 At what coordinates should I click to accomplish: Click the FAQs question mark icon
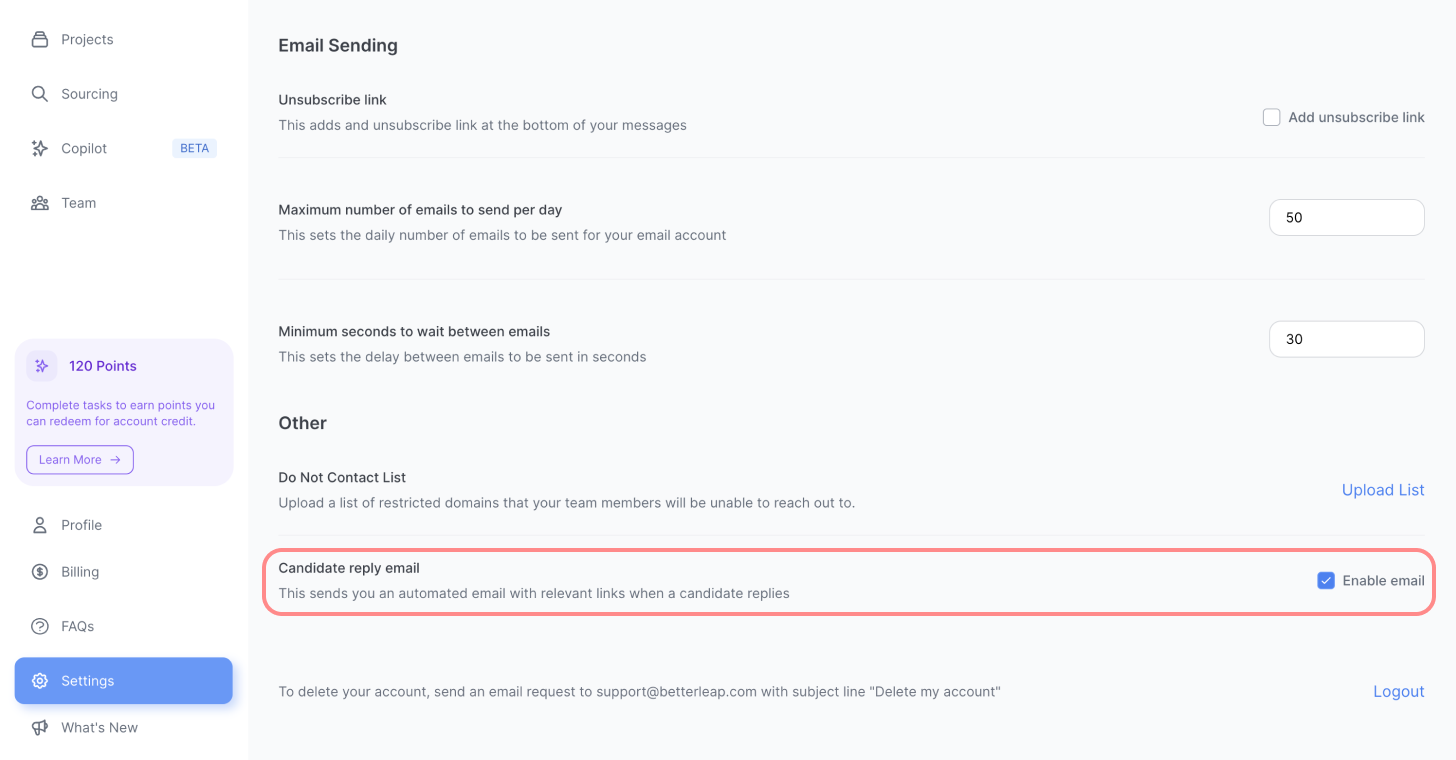click(x=40, y=626)
